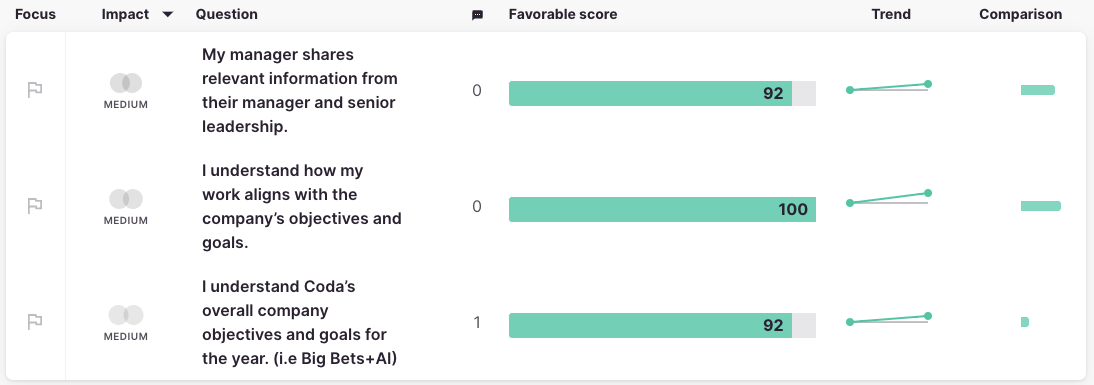This screenshot has height=385, width=1094.
Task: Open trend chart for work aligns question
Action: (888, 198)
